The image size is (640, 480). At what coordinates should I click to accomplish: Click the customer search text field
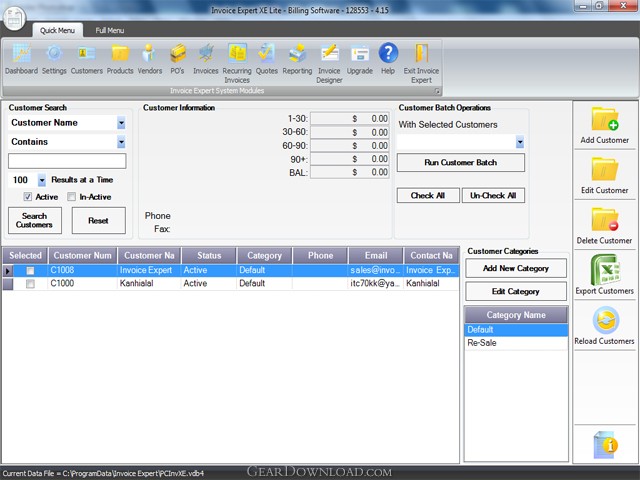[x=67, y=161]
